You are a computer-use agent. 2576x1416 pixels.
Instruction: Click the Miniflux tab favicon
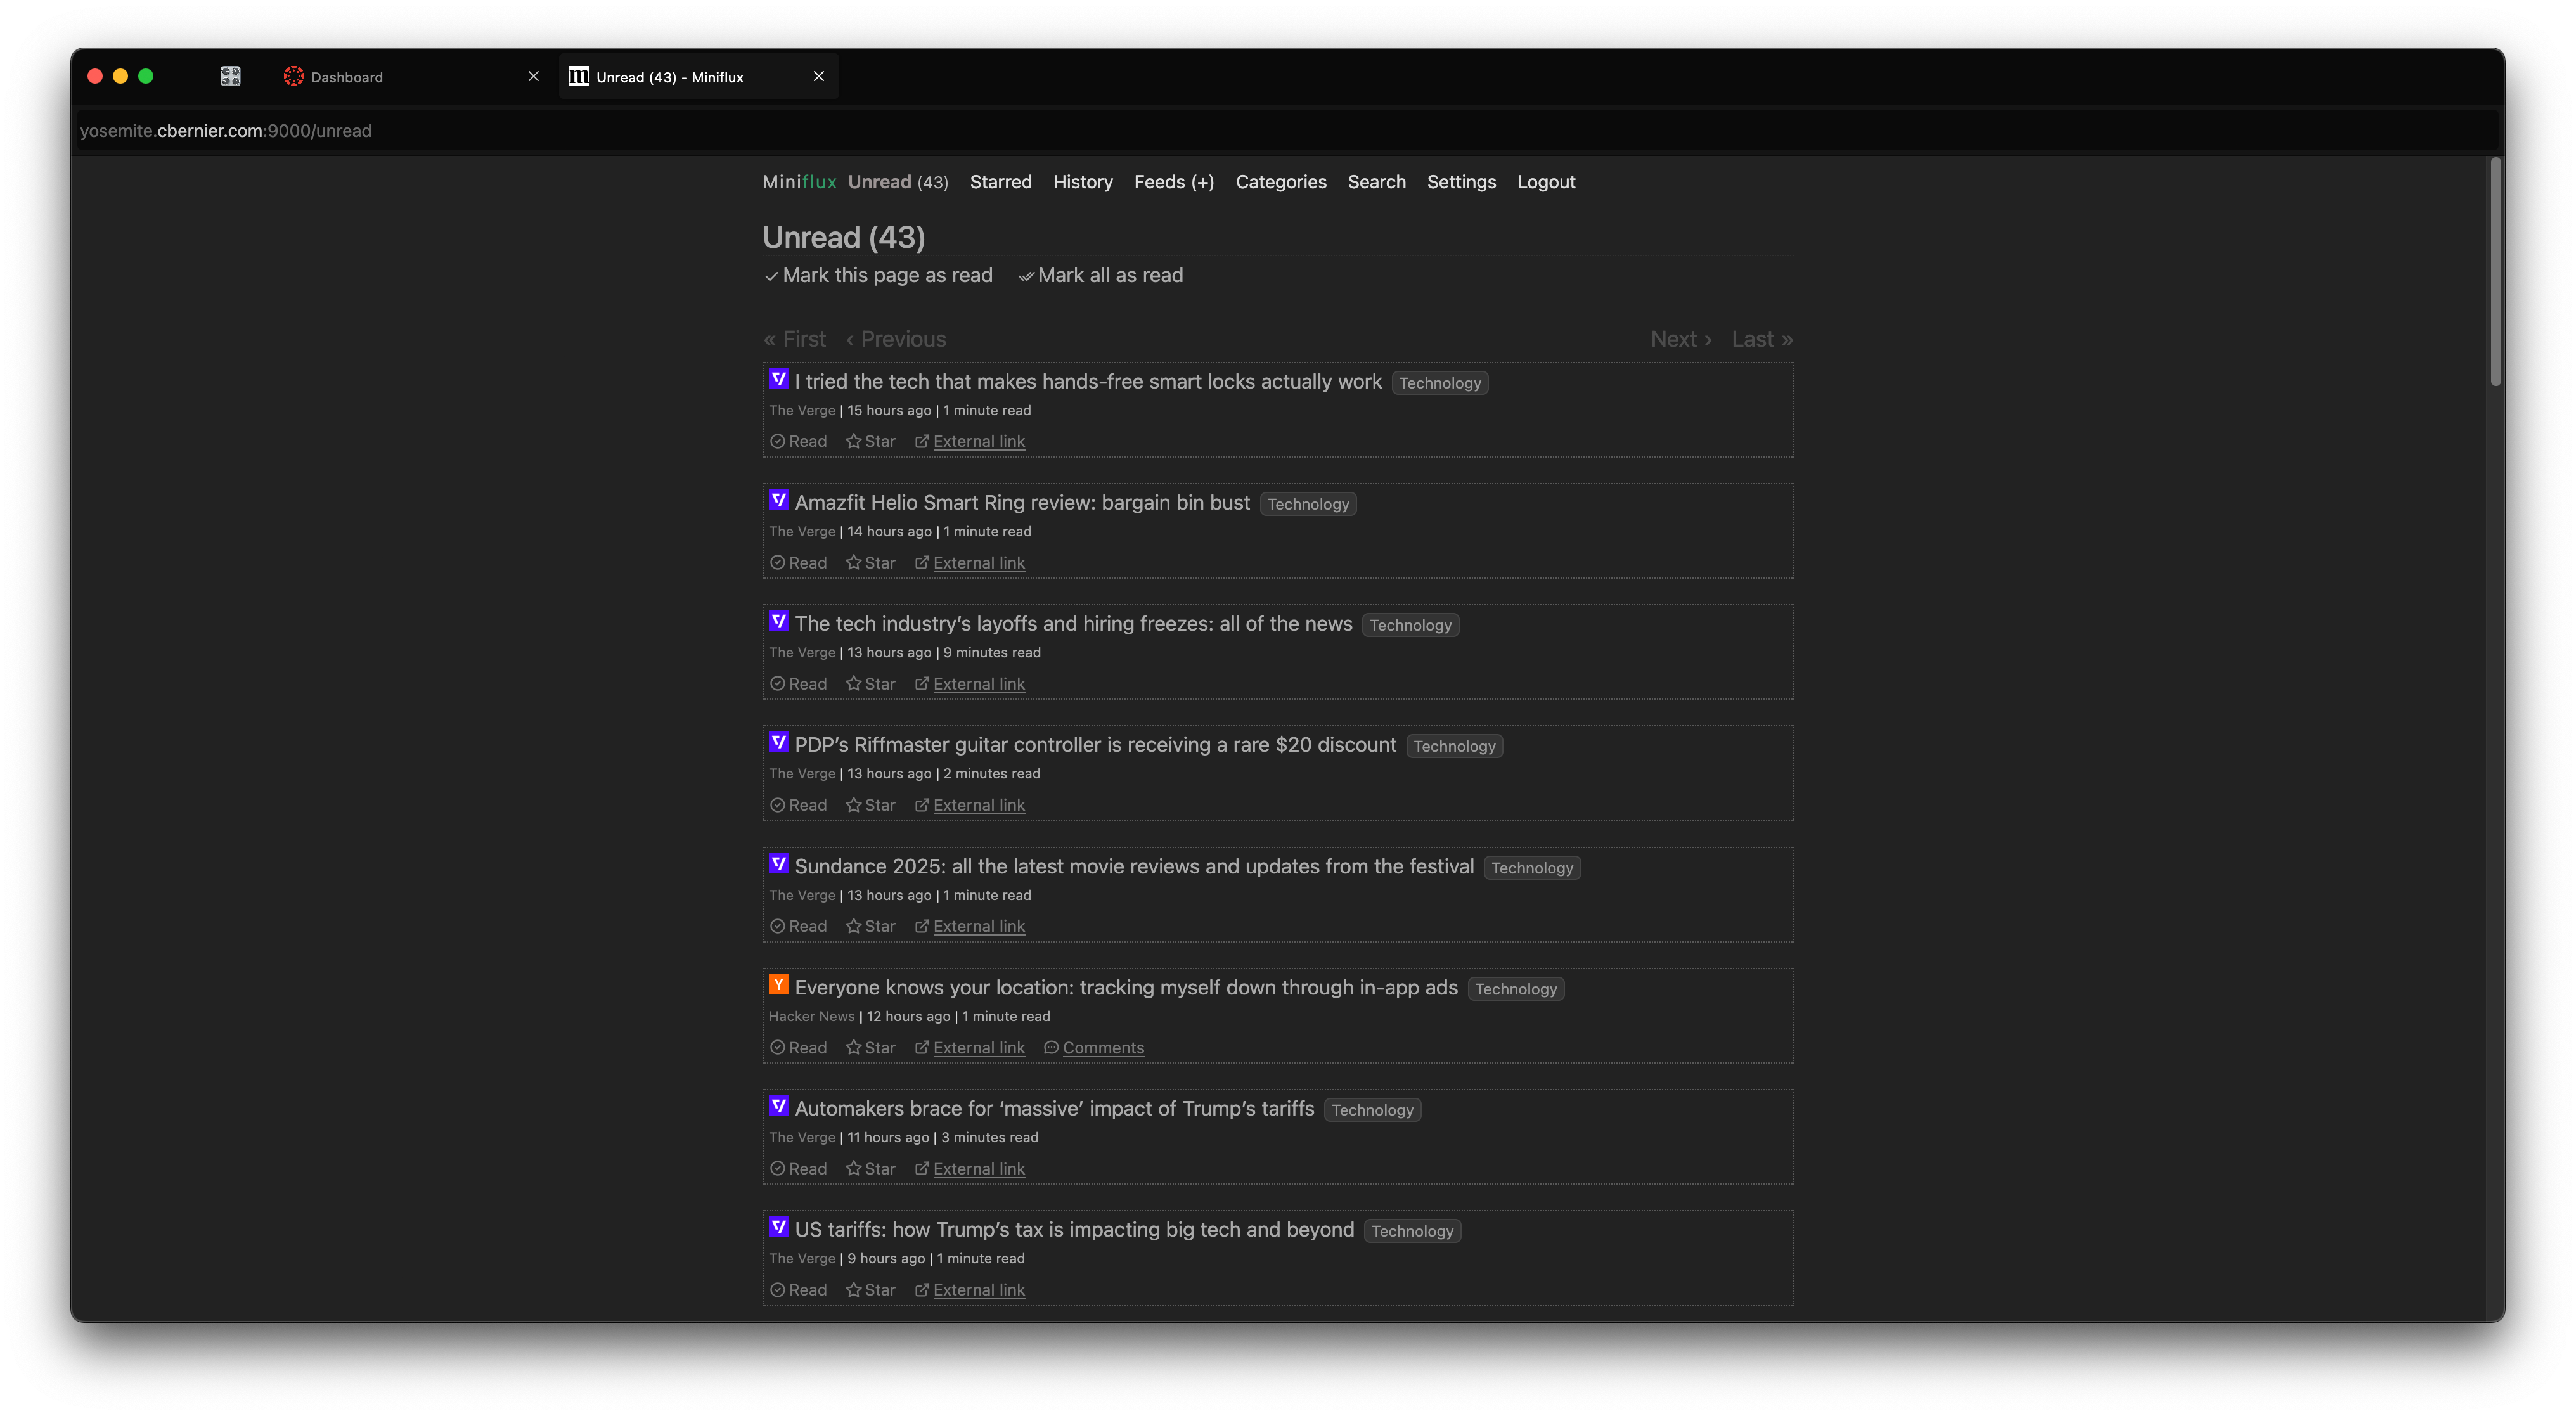click(579, 76)
